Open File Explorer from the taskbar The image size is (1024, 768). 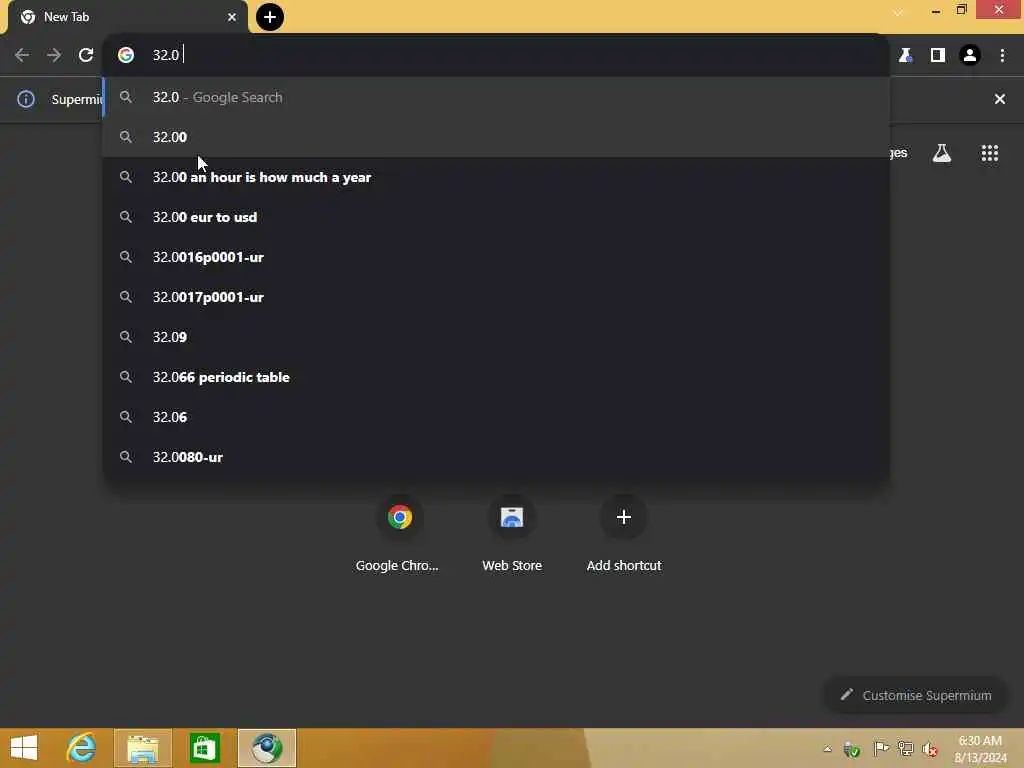pos(143,748)
